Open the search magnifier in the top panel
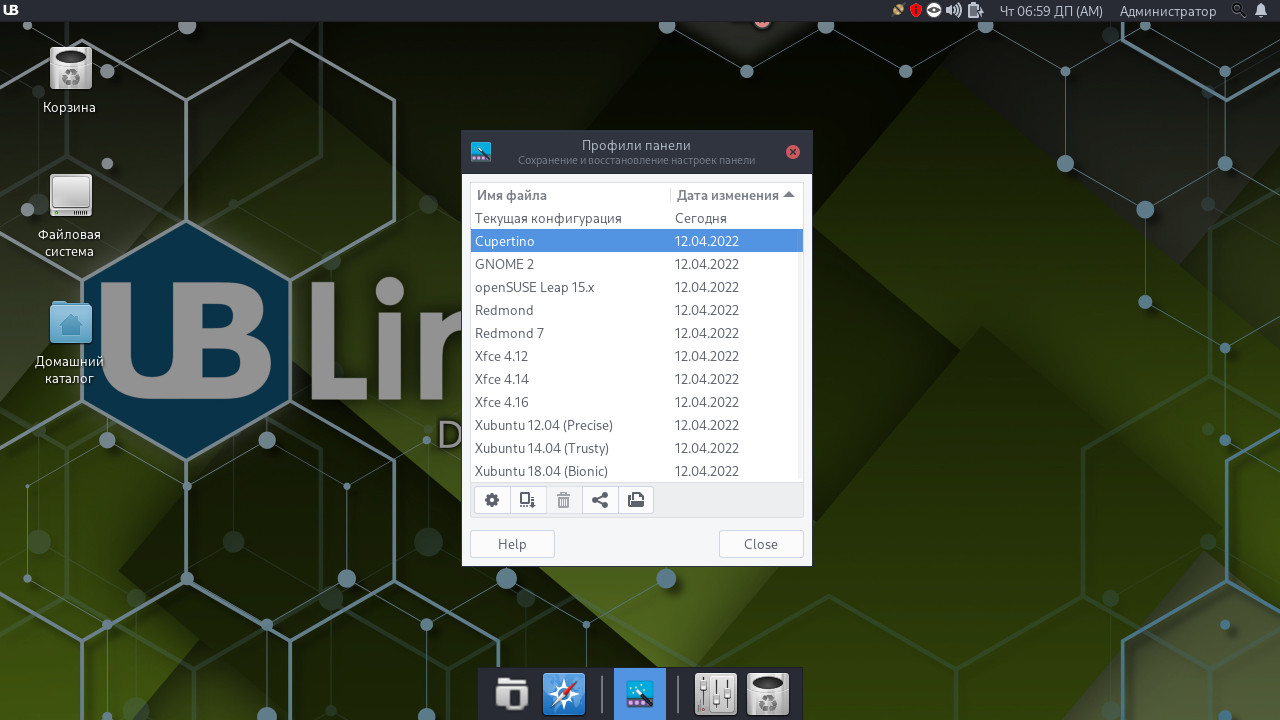The width and height of the screenshot is (1280, 720). 1238,11
